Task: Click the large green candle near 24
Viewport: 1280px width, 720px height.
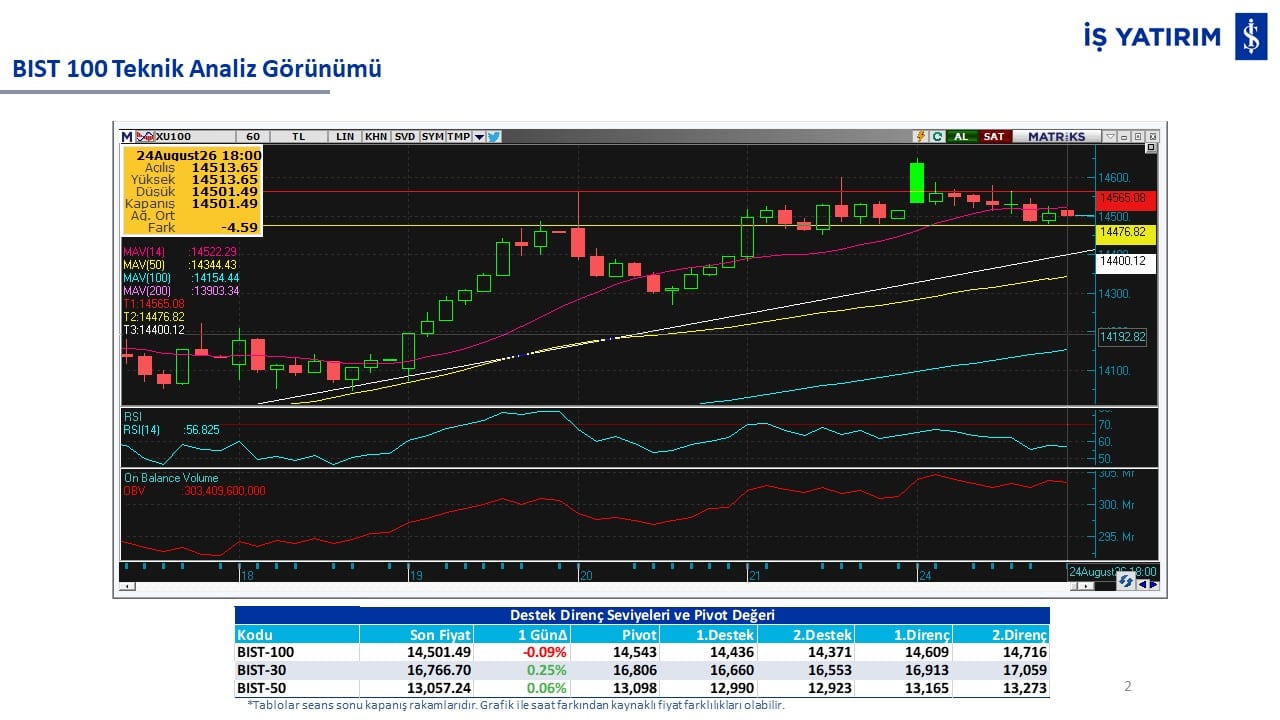Action: tap(917, 182)
